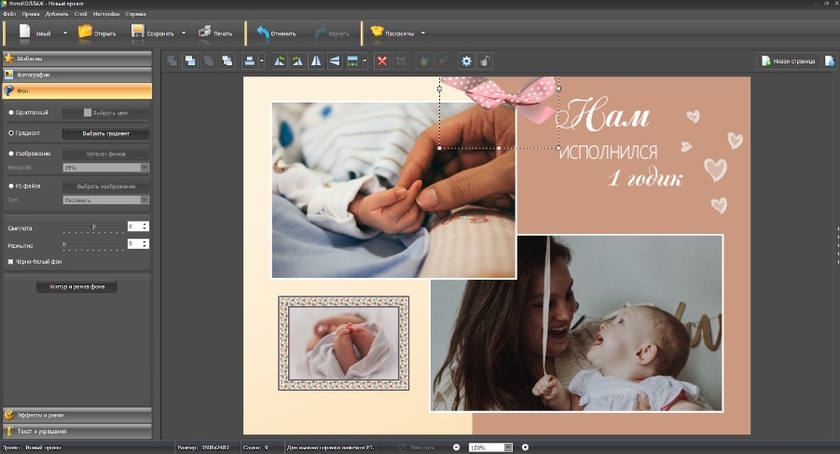The image size is (840, 454).
Task: Enable the Чёрно-белый фон checkbox
Action: 11,262
